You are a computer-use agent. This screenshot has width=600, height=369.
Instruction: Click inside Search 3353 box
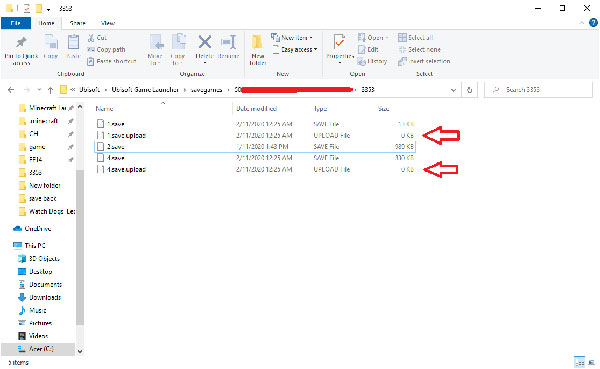[538, 90]
